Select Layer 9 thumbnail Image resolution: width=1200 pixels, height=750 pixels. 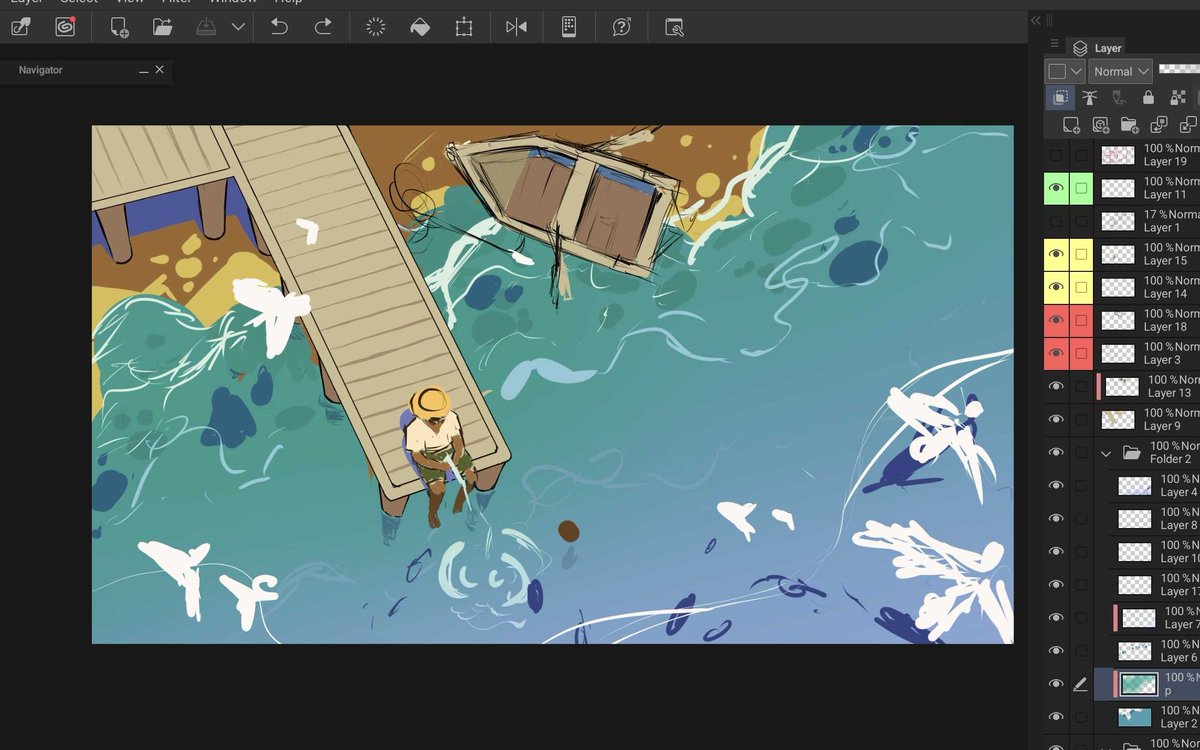pos(1118,419)
